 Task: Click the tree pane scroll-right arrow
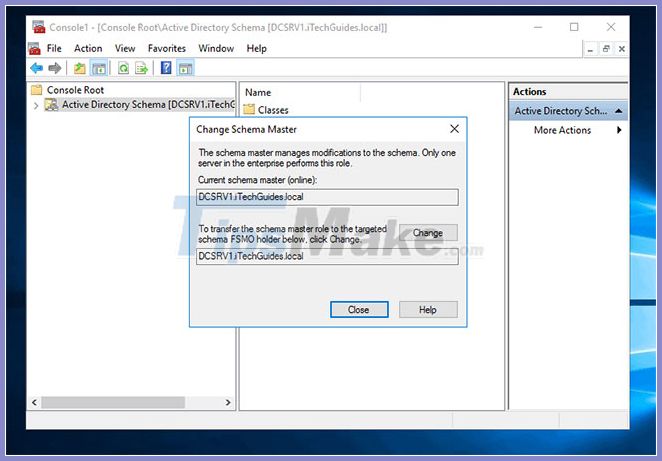pyautogui.click(x=228, y=403)
